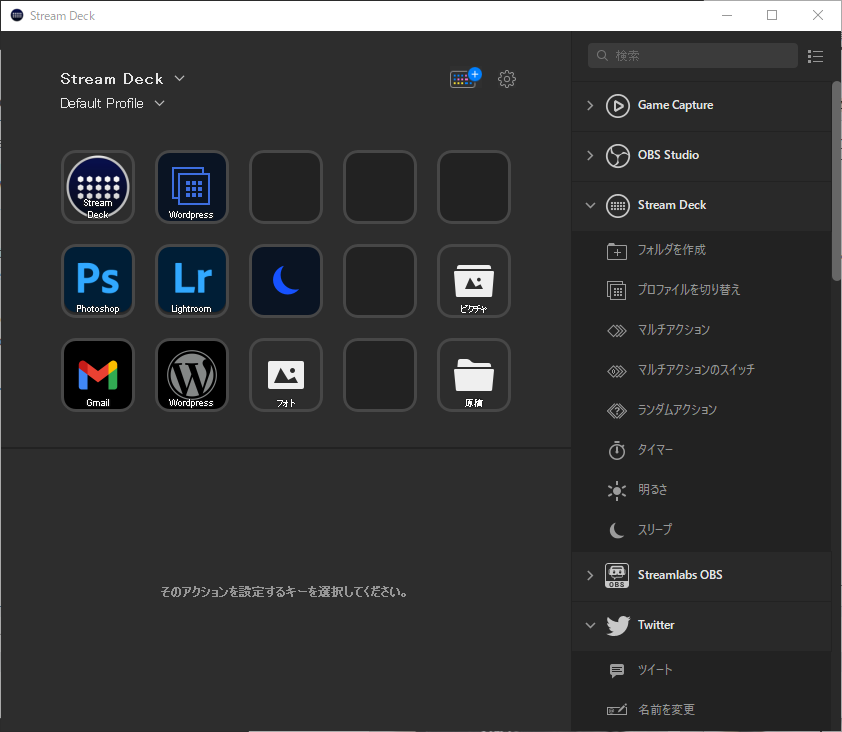Click the Game Capture category icon

coord(618,105)
